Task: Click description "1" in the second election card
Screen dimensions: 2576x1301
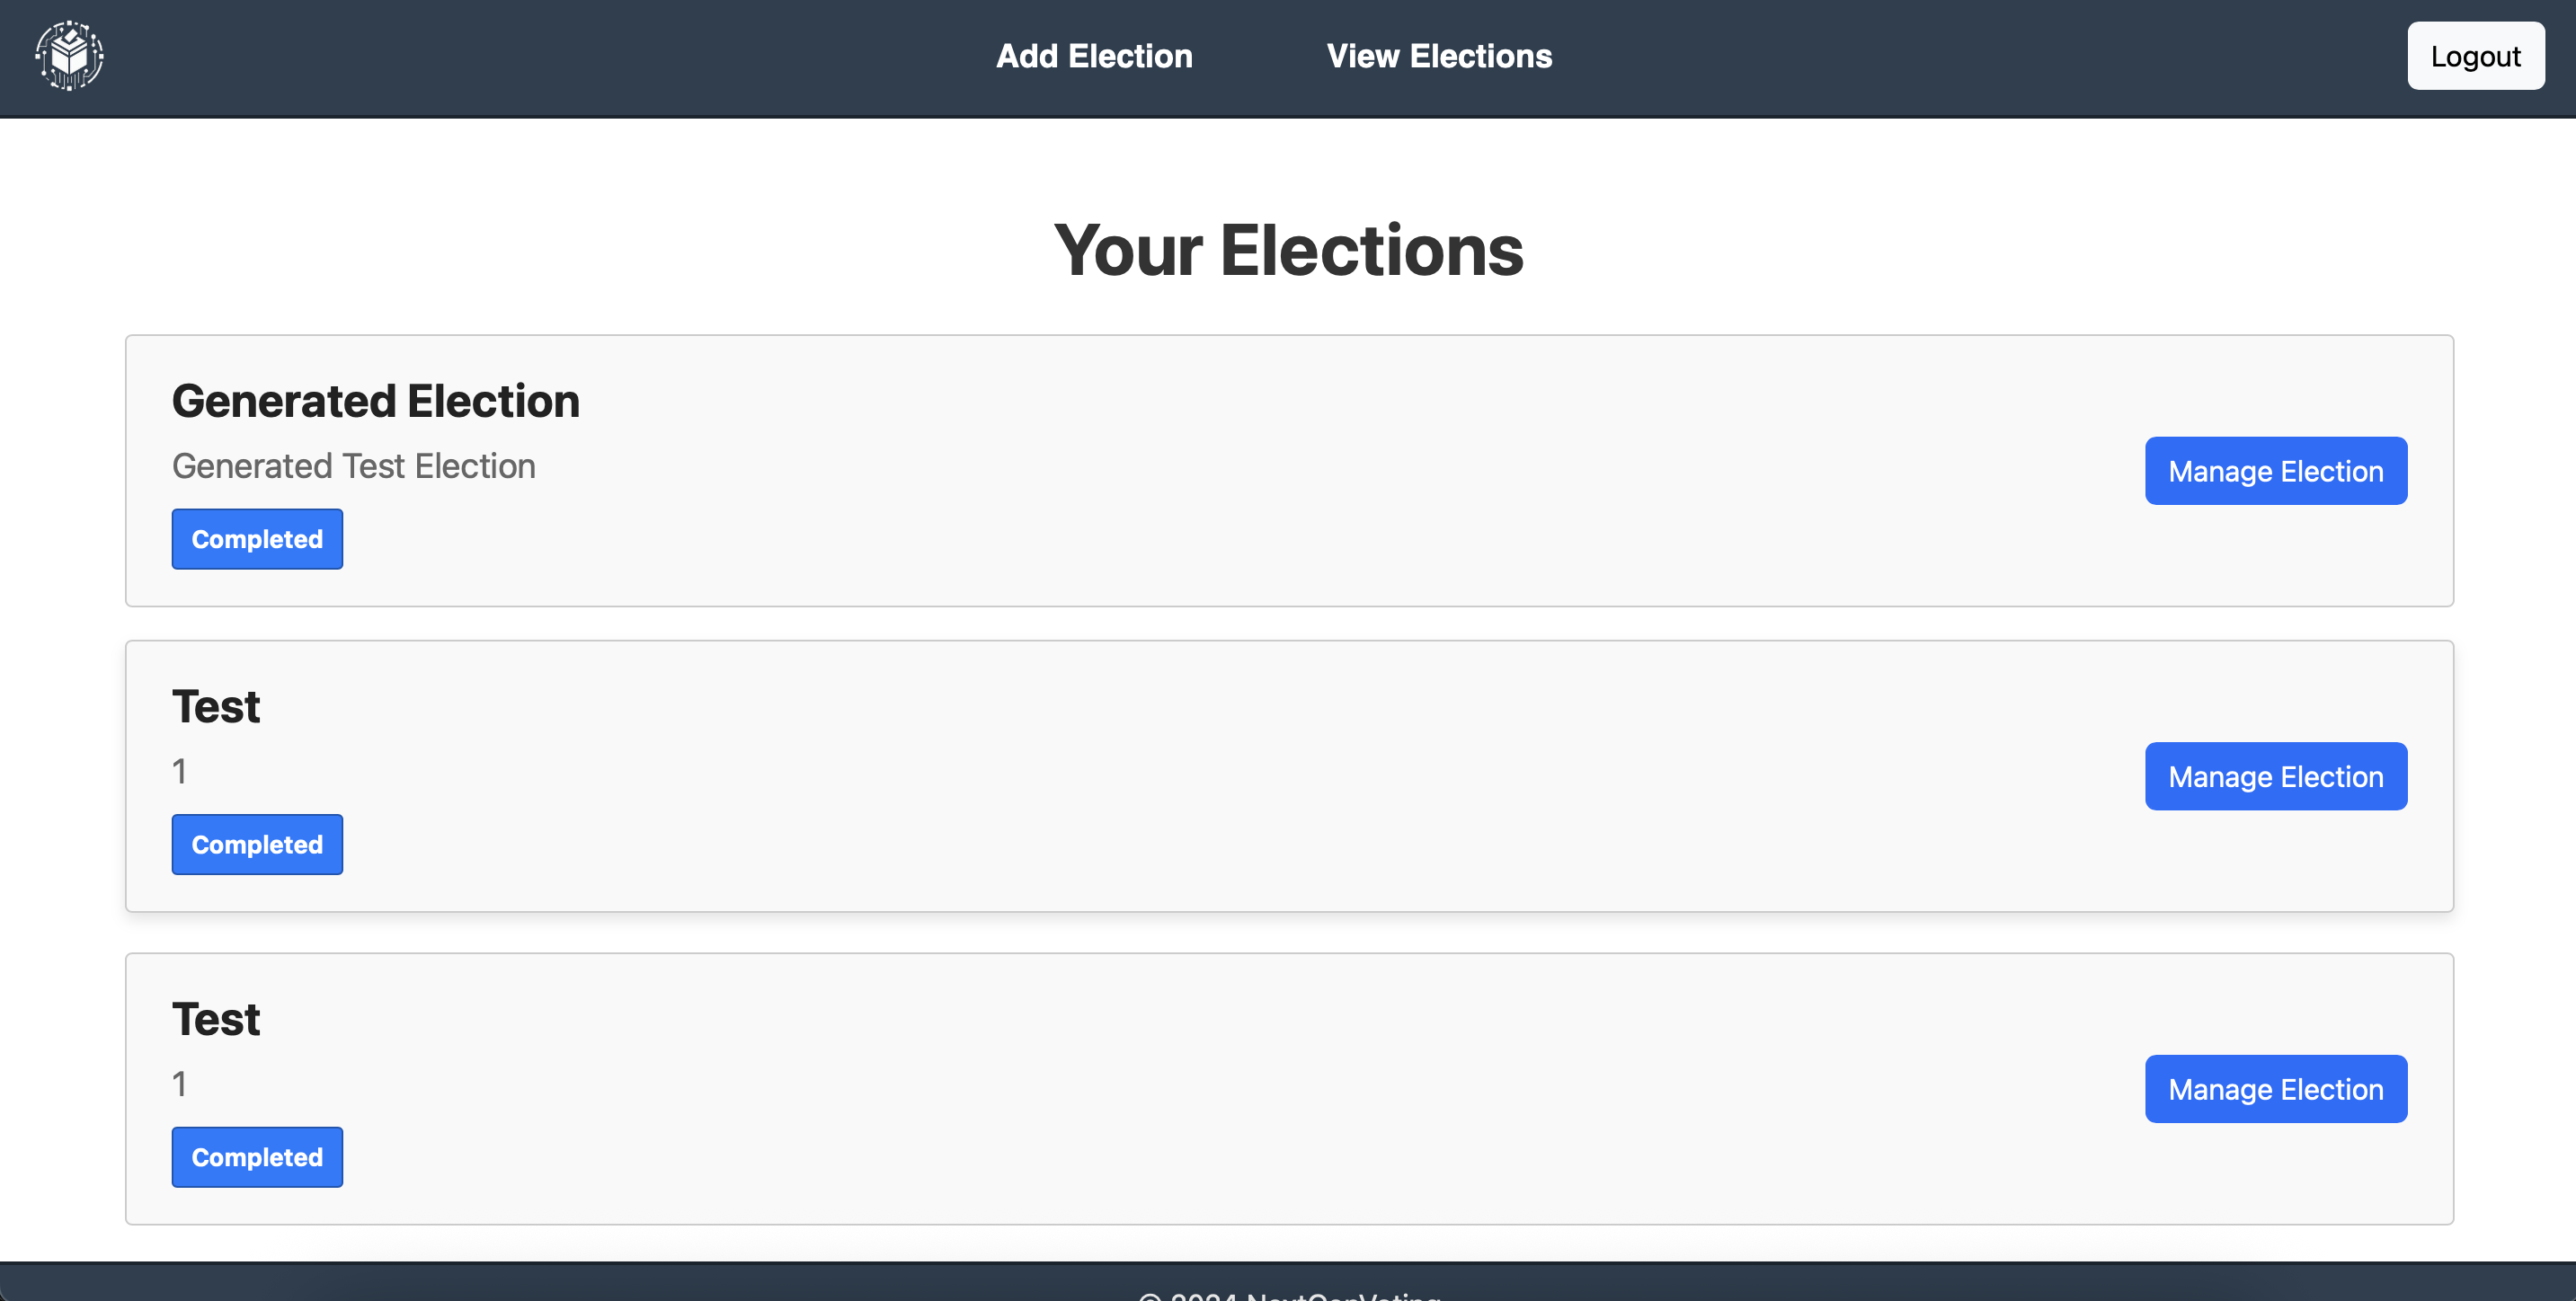Action: [x=179, y=771]
